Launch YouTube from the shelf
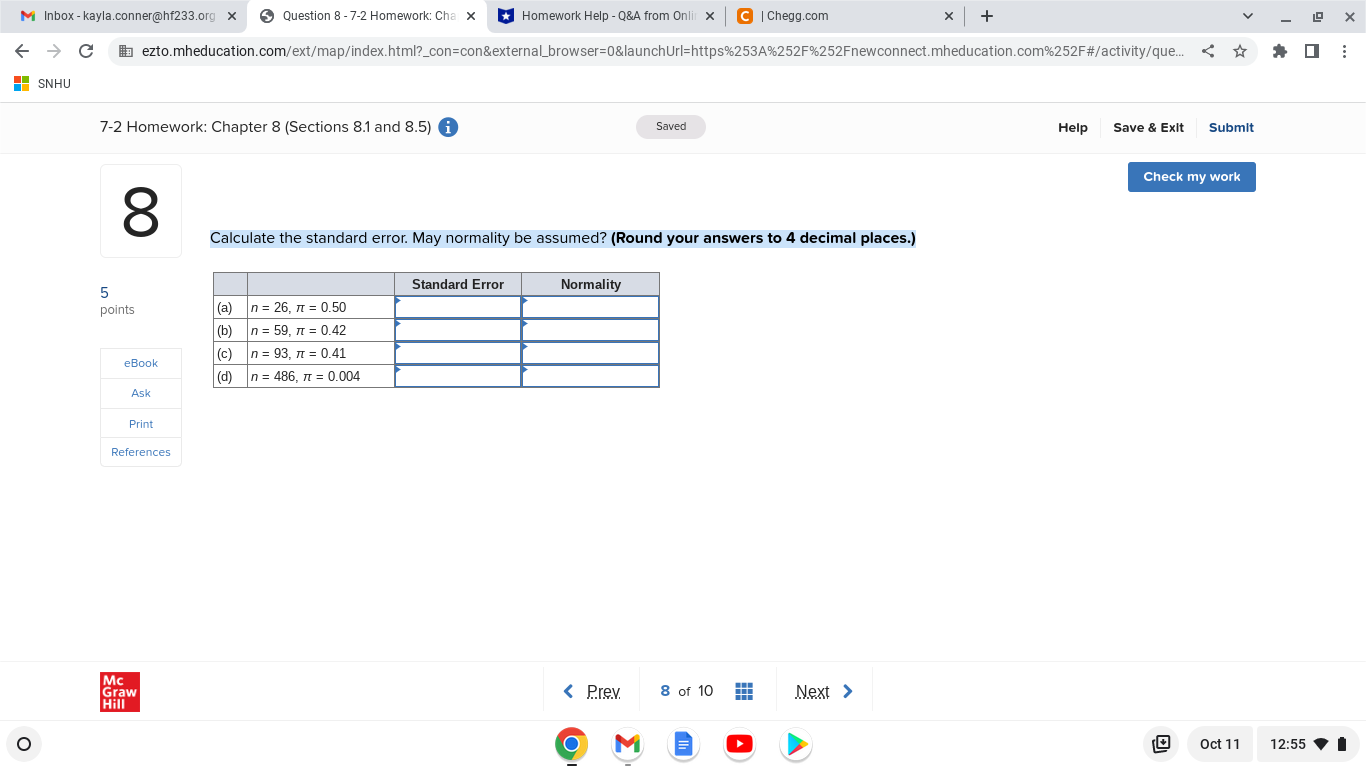Image resolution: width=1366 pixels, height=768 pixels. (739, 744)
